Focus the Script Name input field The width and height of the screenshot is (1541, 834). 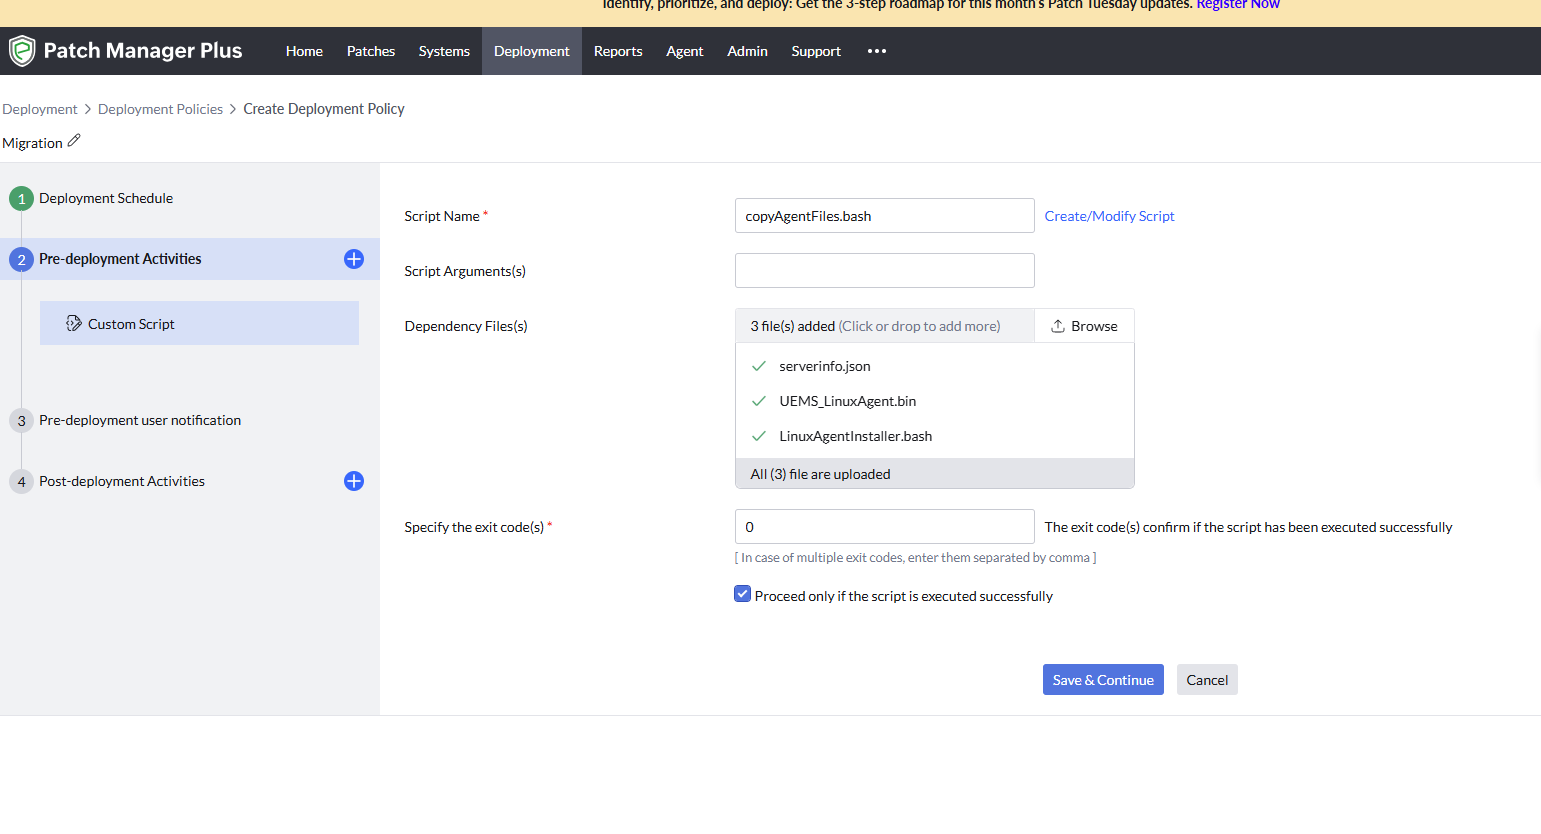click(885, 216)
